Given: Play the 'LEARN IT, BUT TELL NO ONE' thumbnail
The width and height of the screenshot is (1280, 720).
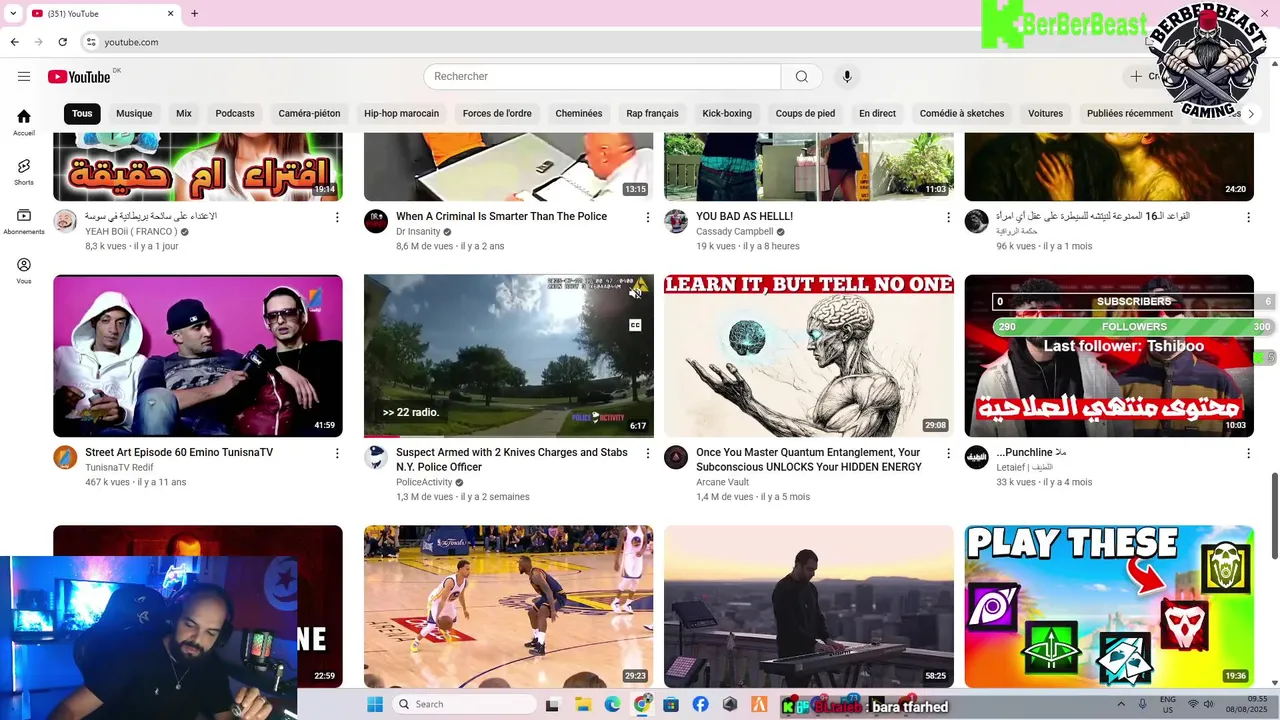Looking at the screenshot, I should tap(809, 356).
